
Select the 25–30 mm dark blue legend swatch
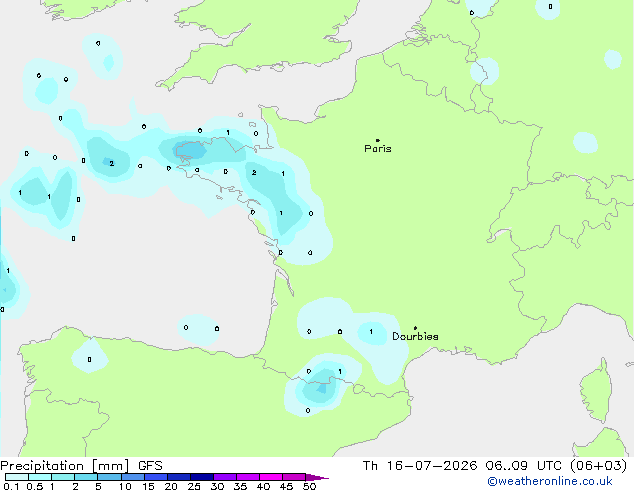[x=202, y=477]
